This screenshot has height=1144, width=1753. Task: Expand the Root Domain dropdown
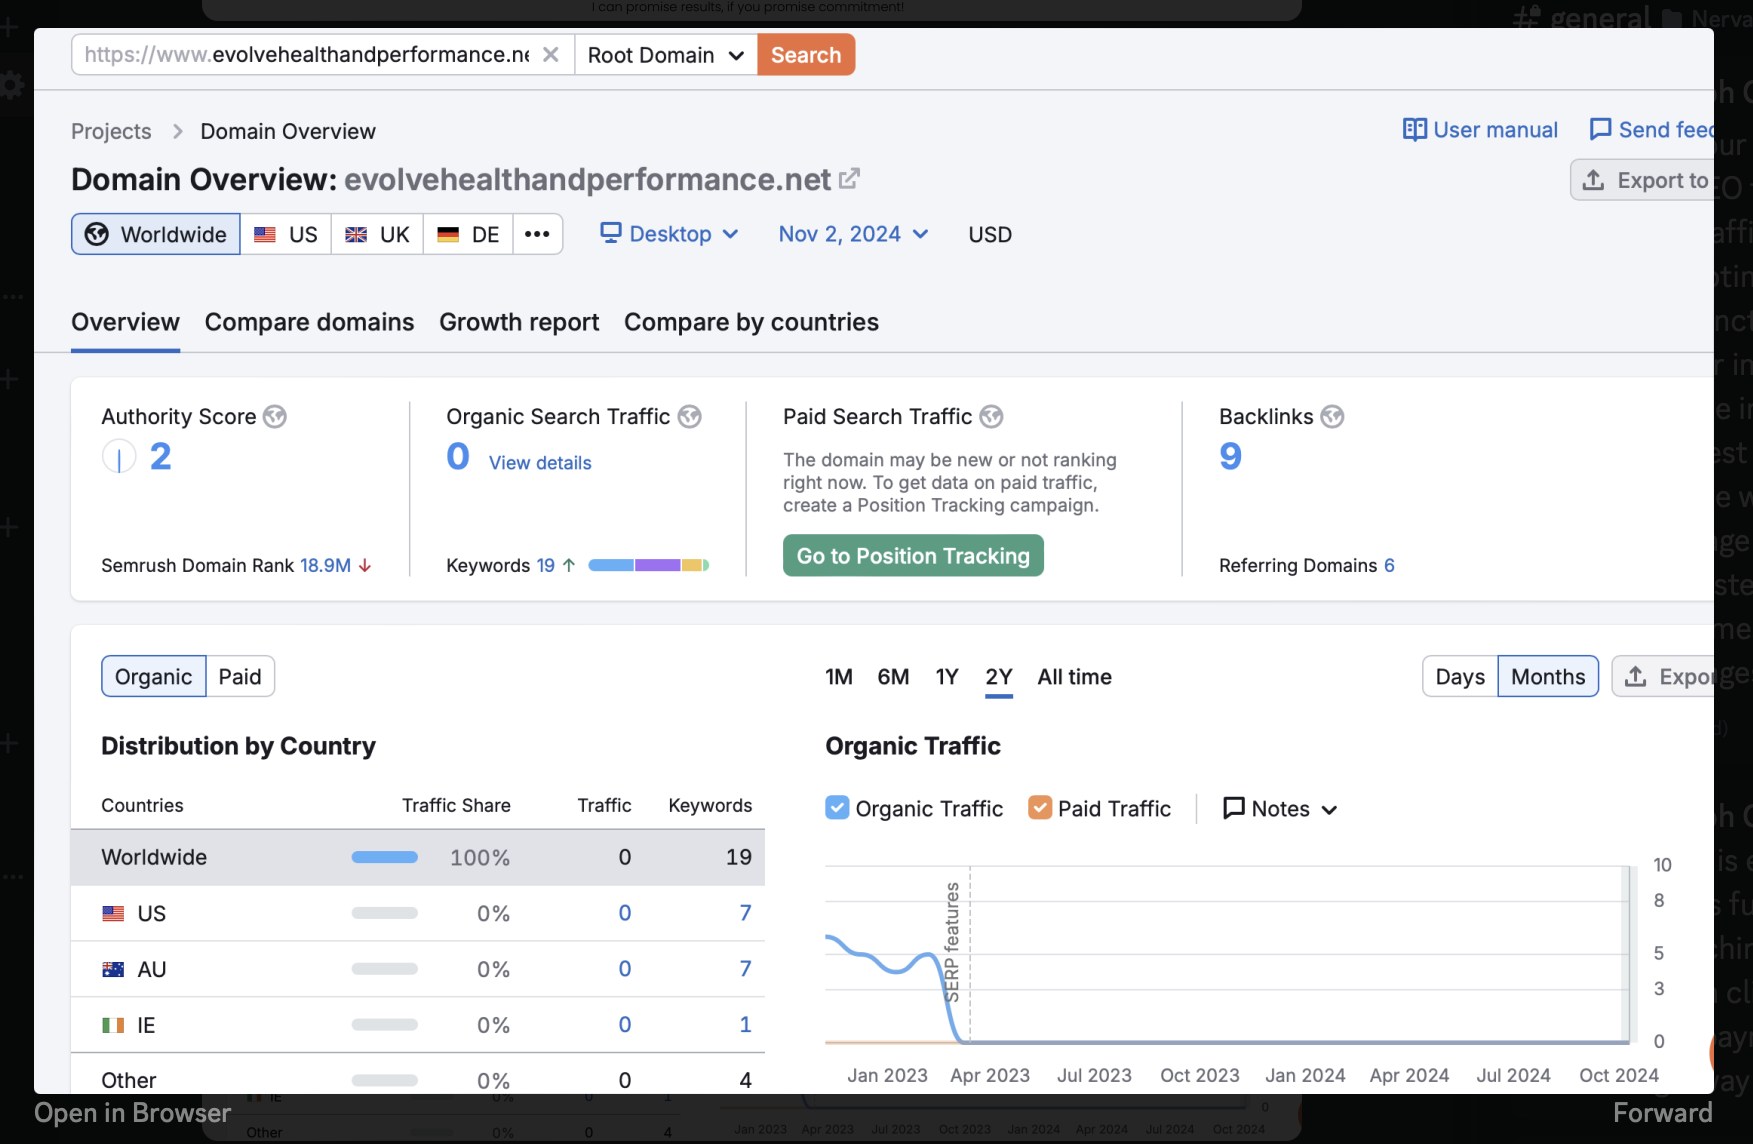tap(665, 55)
